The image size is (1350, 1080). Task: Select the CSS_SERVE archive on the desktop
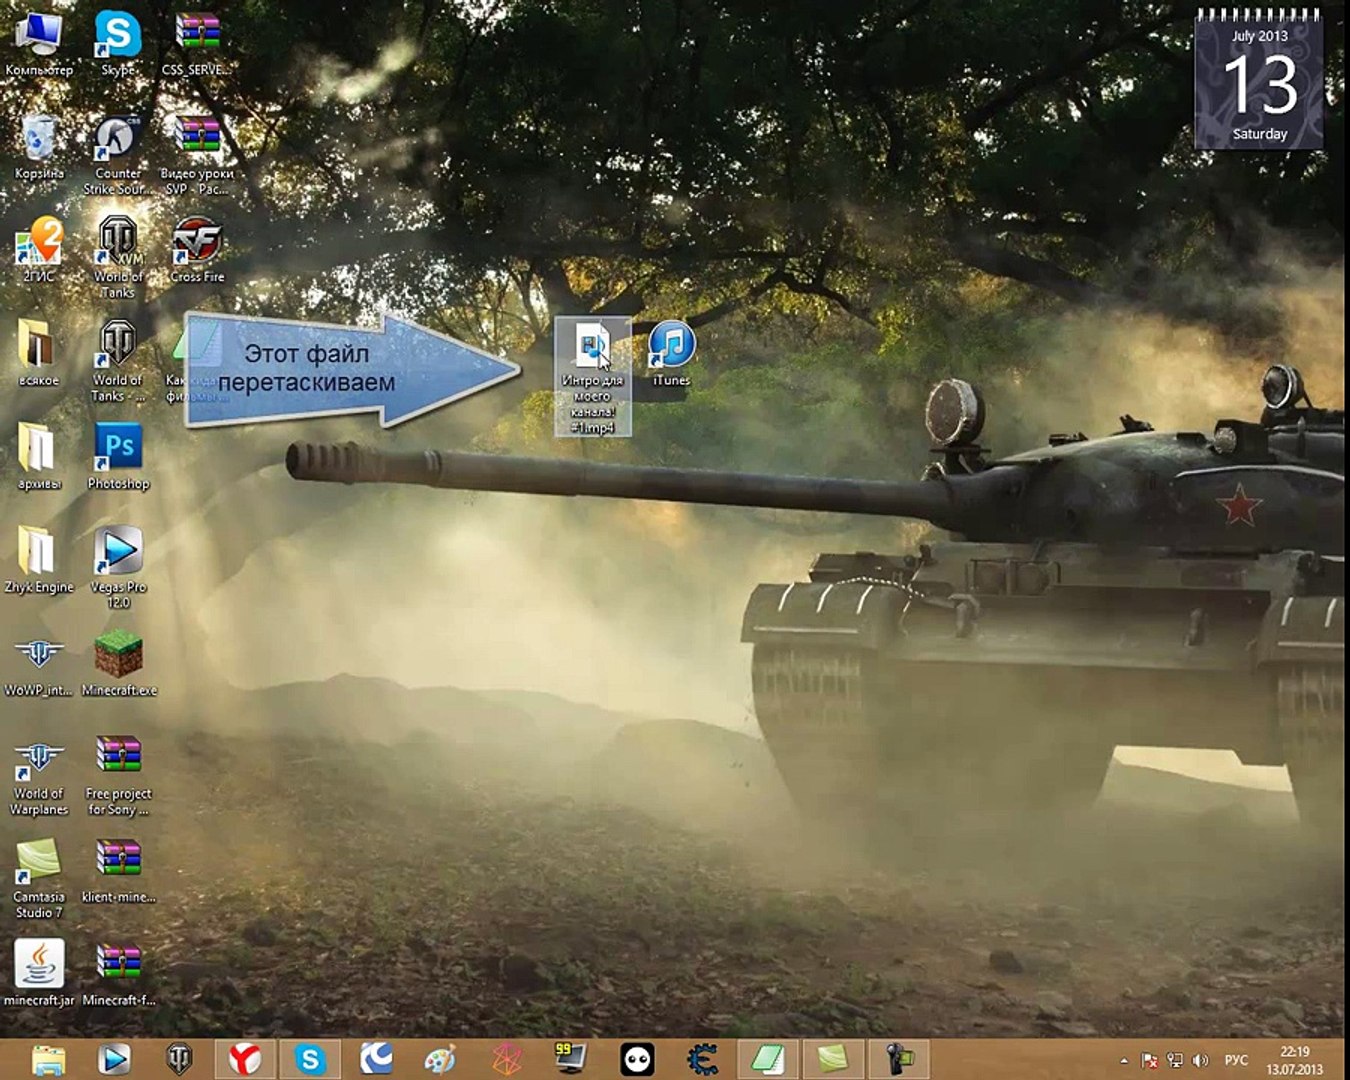pos(196,45)
